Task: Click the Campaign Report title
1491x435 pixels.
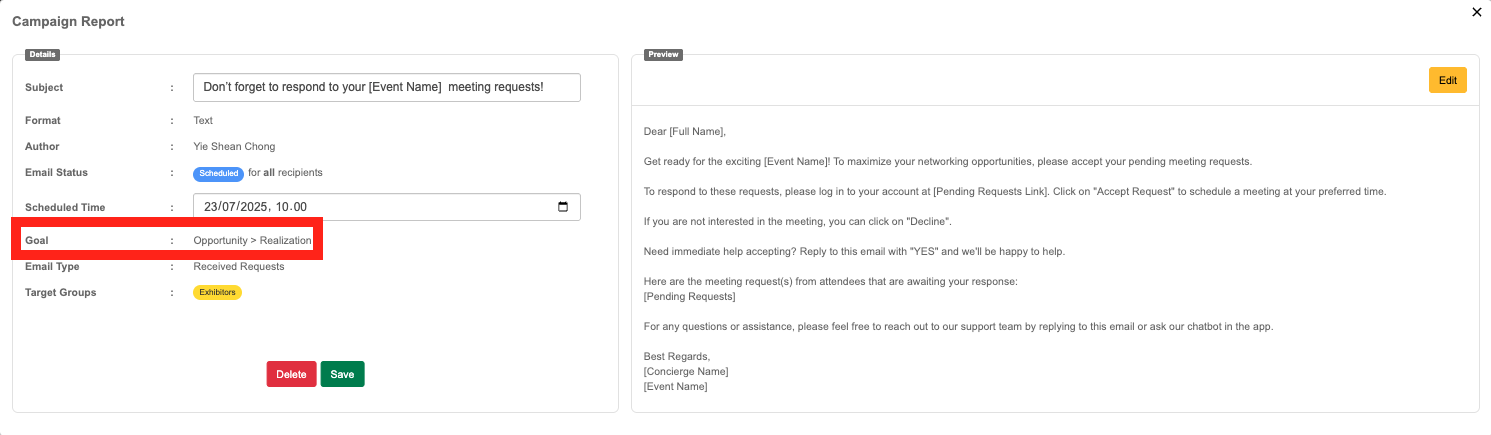Action: [68, 21]
